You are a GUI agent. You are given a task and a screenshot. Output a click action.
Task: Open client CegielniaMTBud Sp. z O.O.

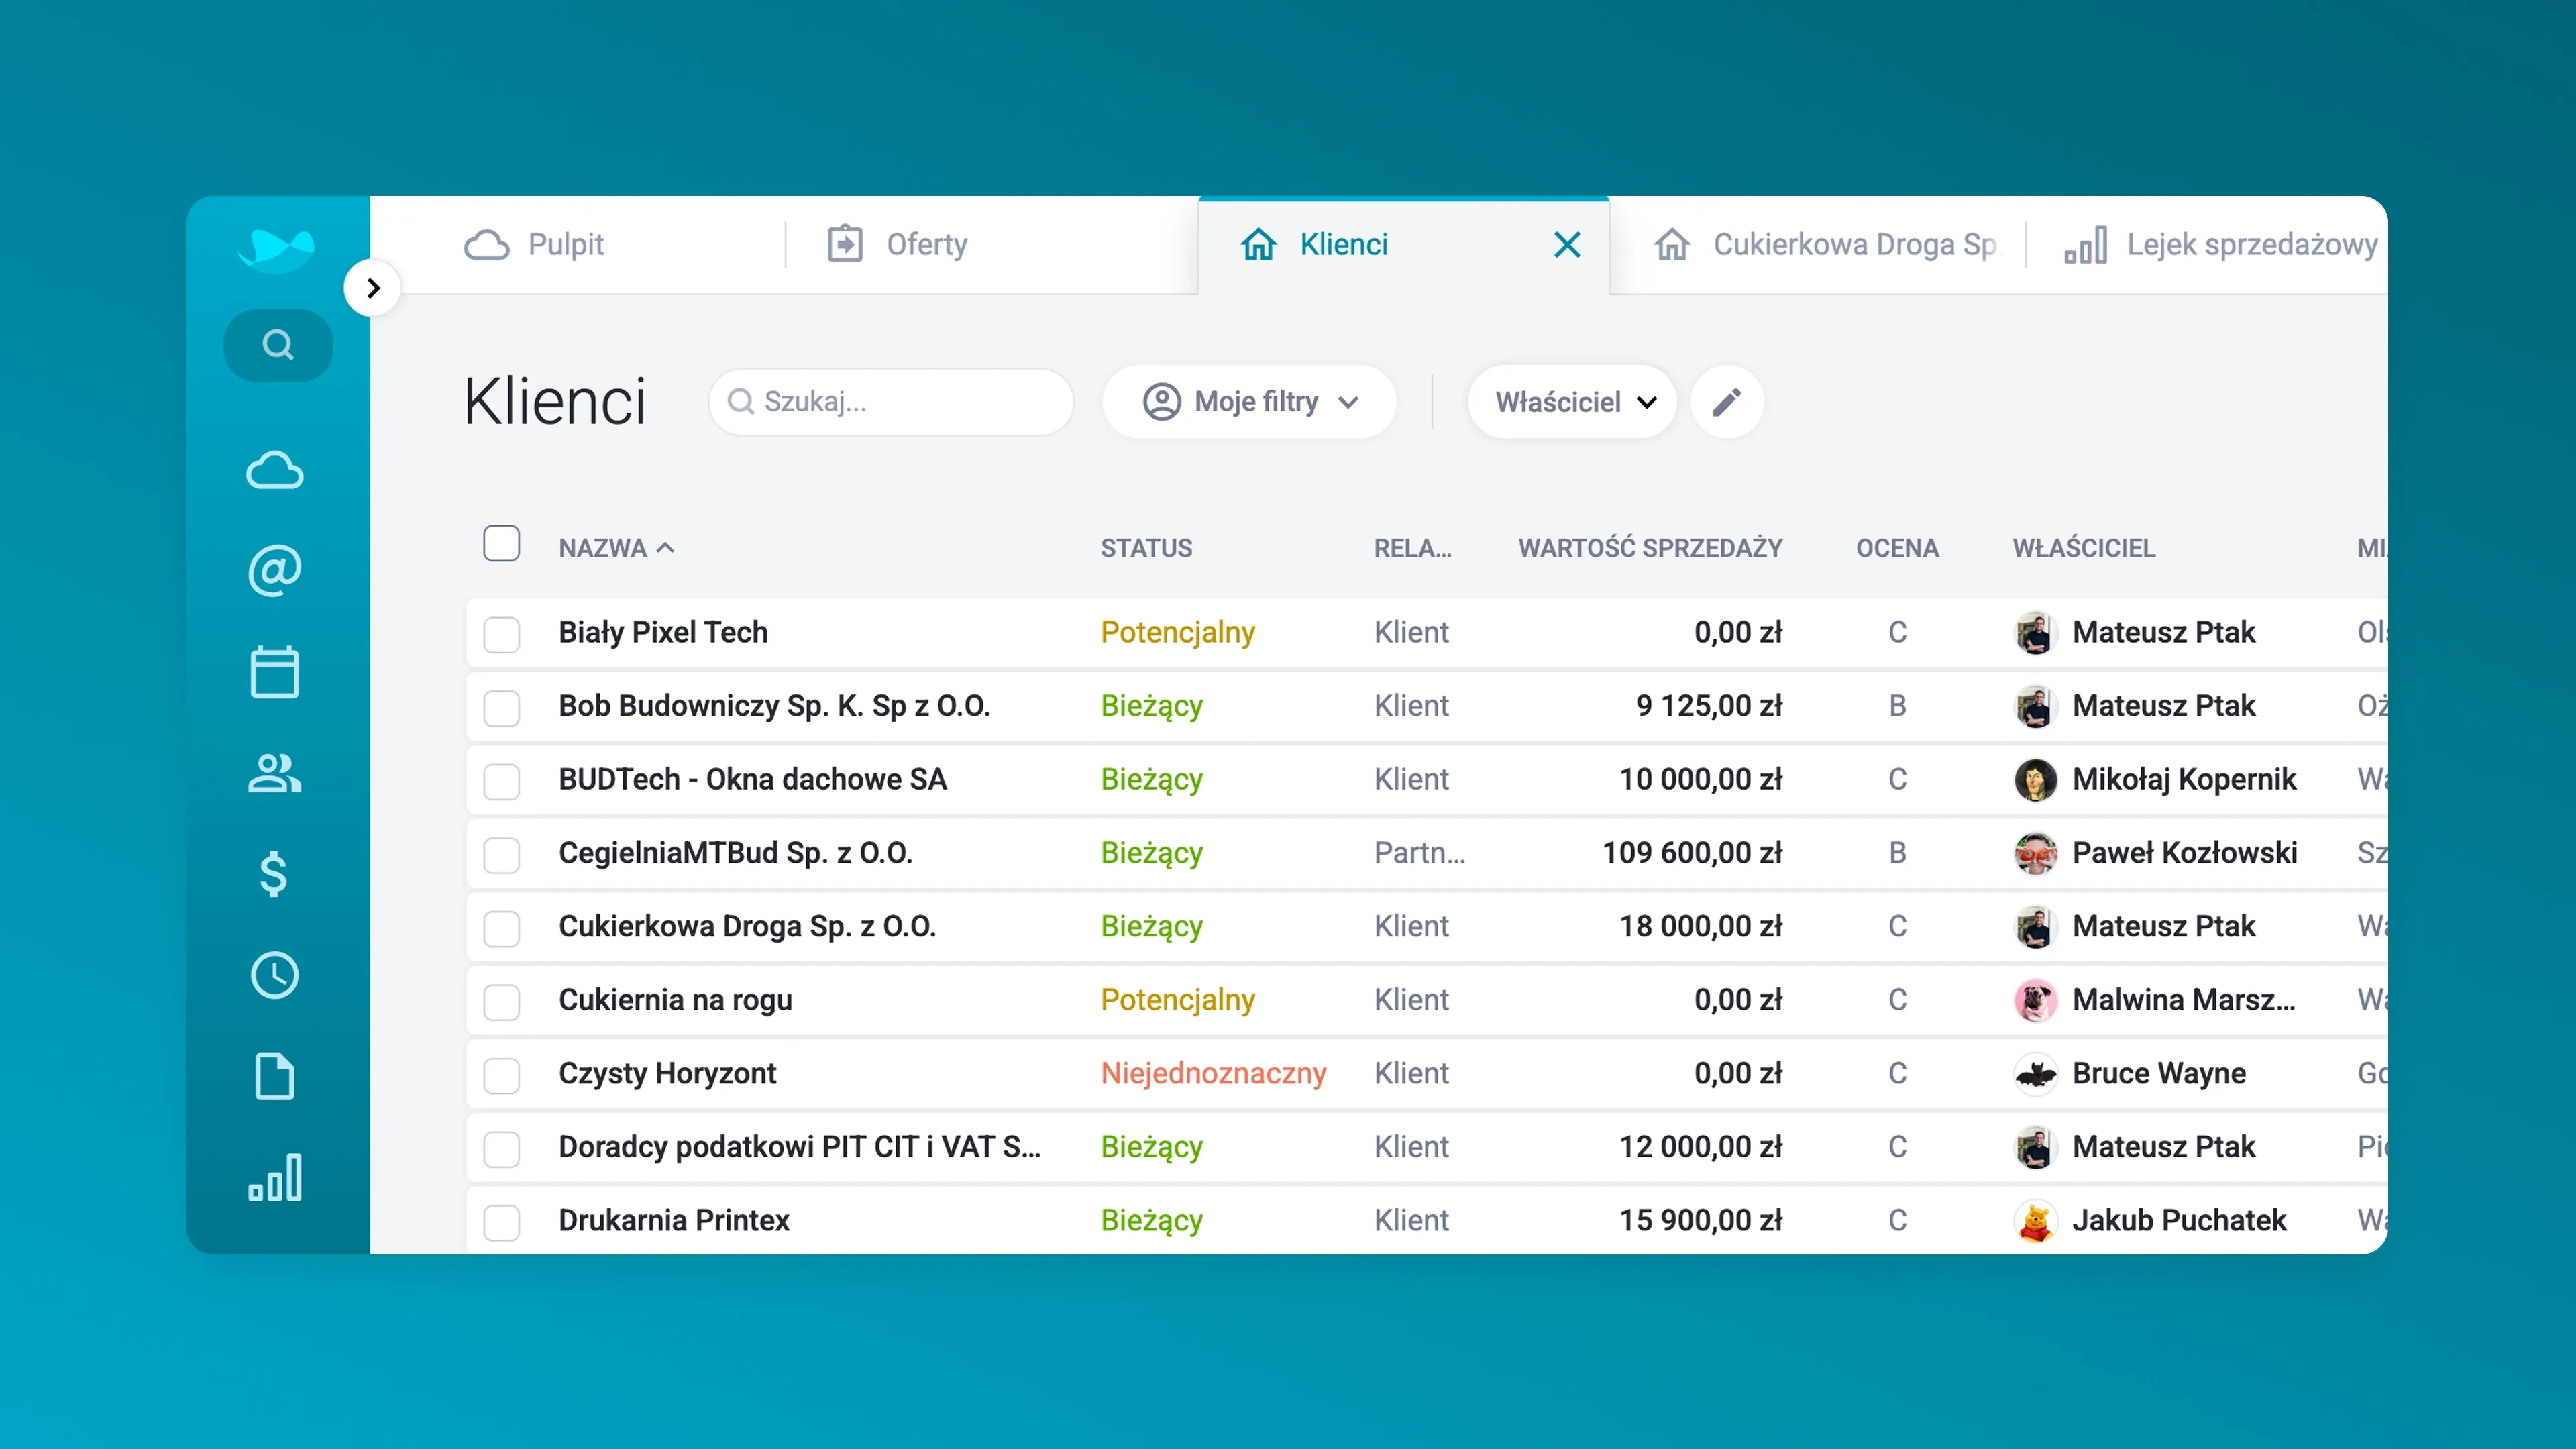tap(735, 853)
